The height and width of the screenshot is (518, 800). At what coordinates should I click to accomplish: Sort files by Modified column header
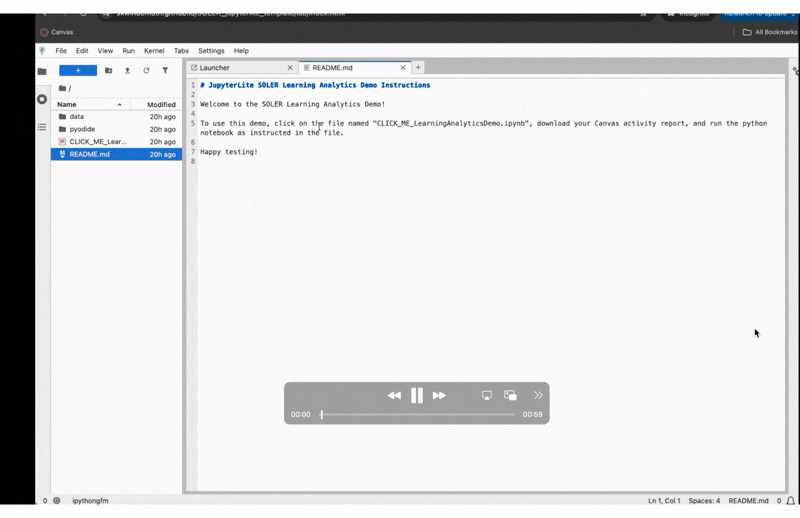click(157, 104)
